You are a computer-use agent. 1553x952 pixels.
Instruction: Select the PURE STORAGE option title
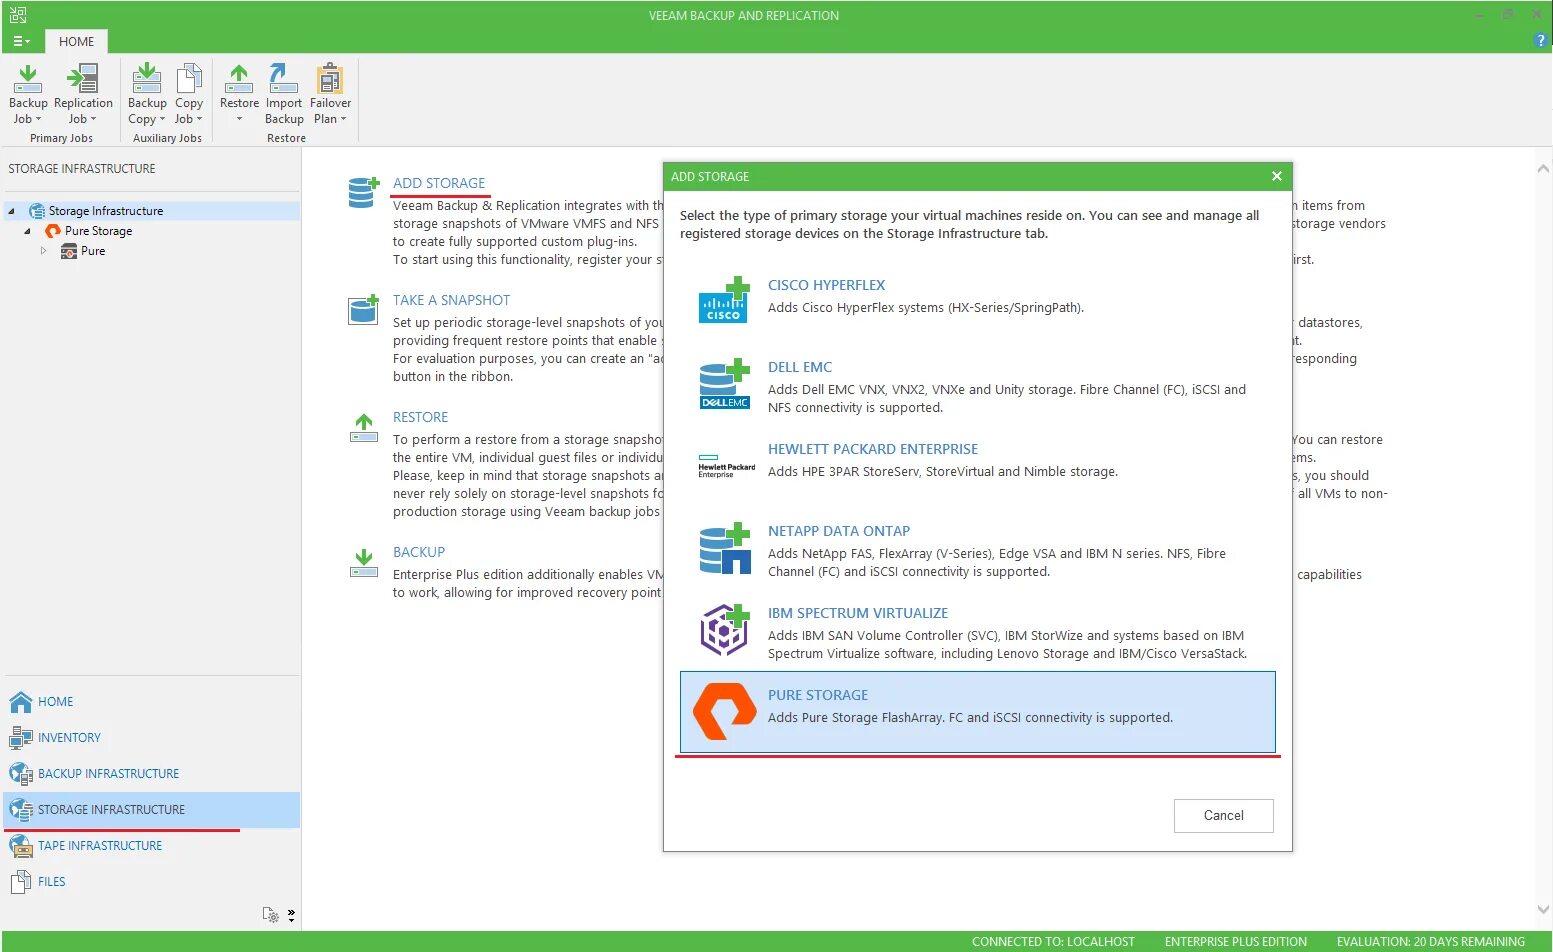tap(817, 695)
